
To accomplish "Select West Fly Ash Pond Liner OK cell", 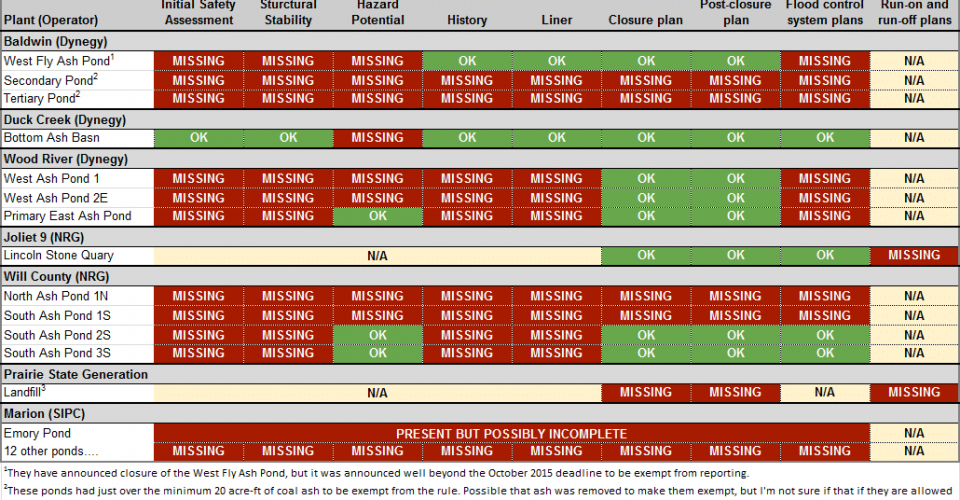I will tap(557, 61).
